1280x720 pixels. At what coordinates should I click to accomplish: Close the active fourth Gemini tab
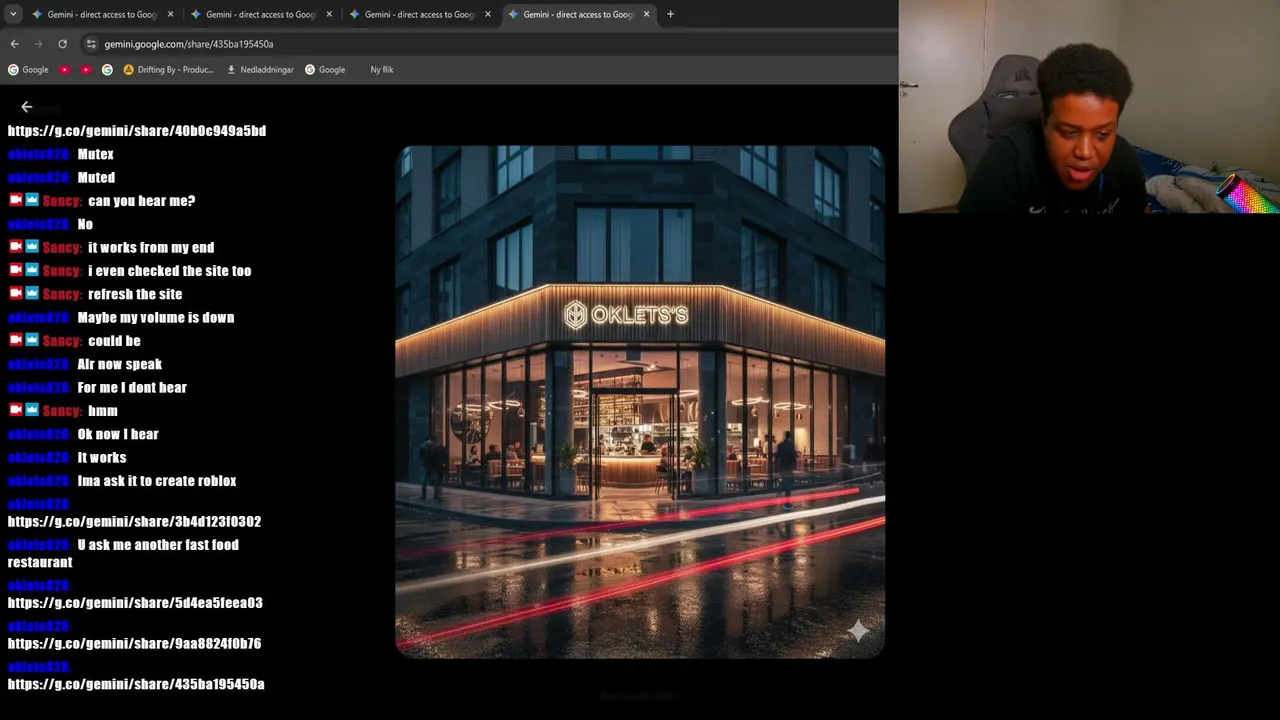coord(647,14)
